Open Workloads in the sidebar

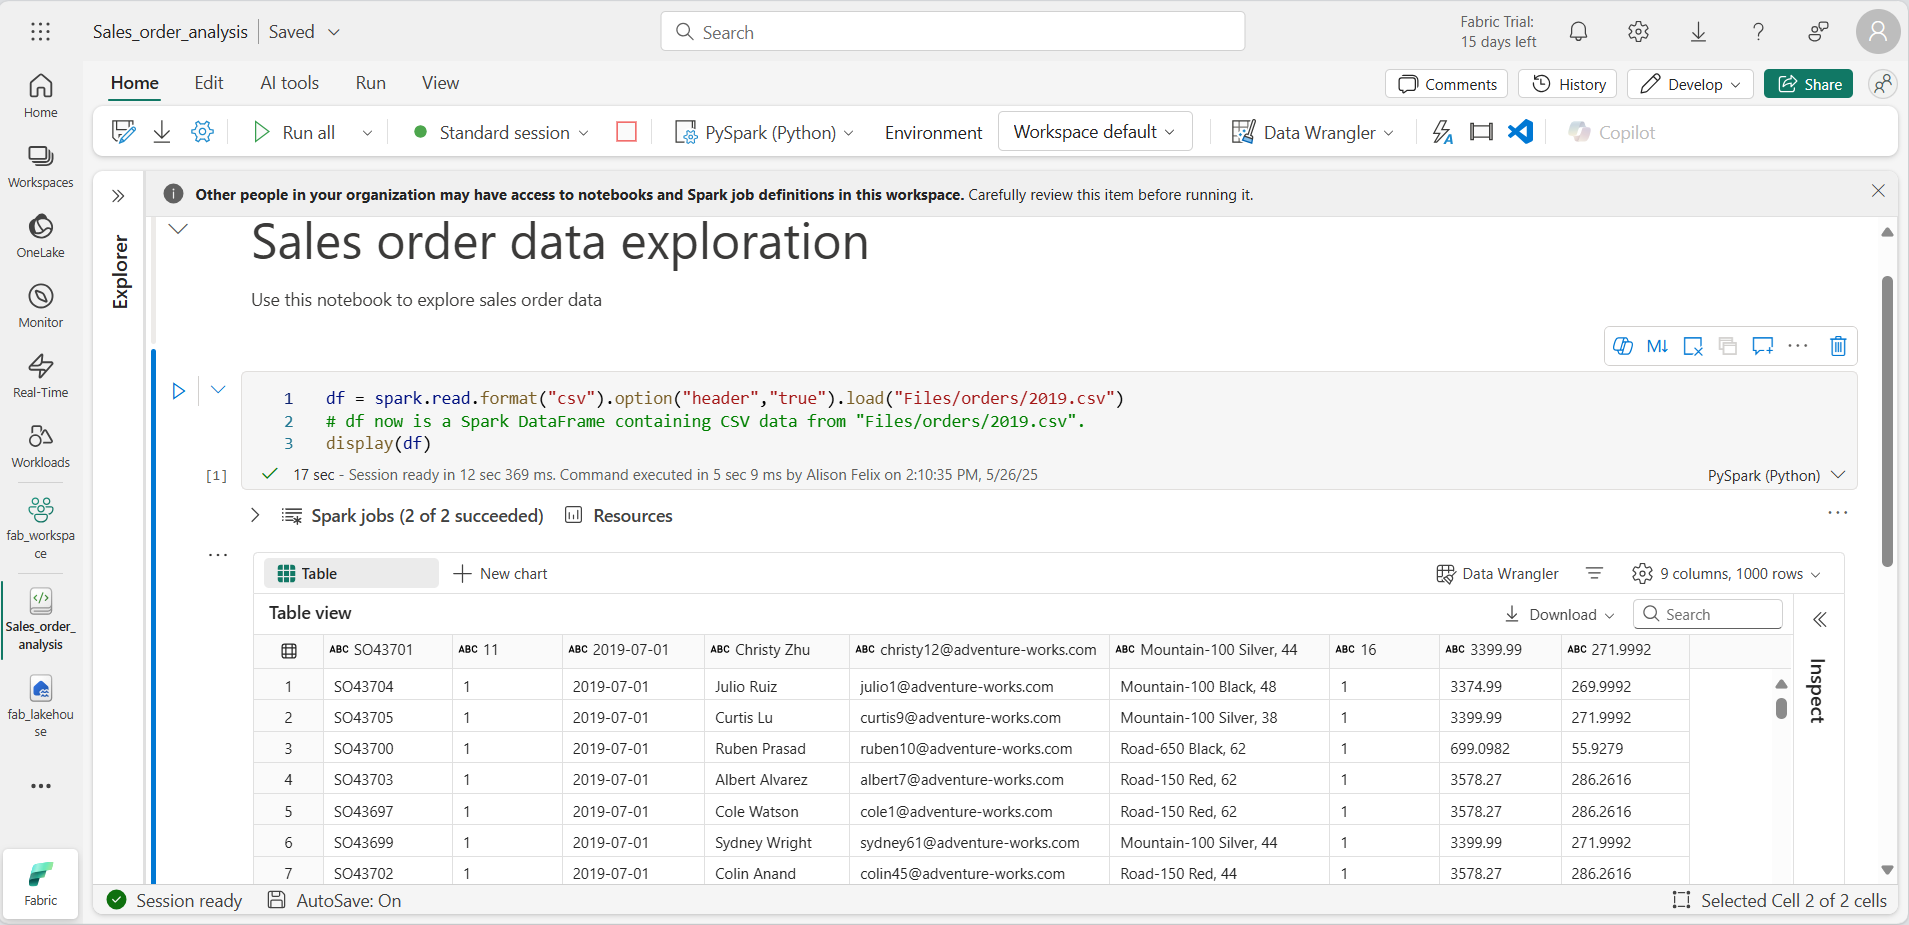coord(40,446)
